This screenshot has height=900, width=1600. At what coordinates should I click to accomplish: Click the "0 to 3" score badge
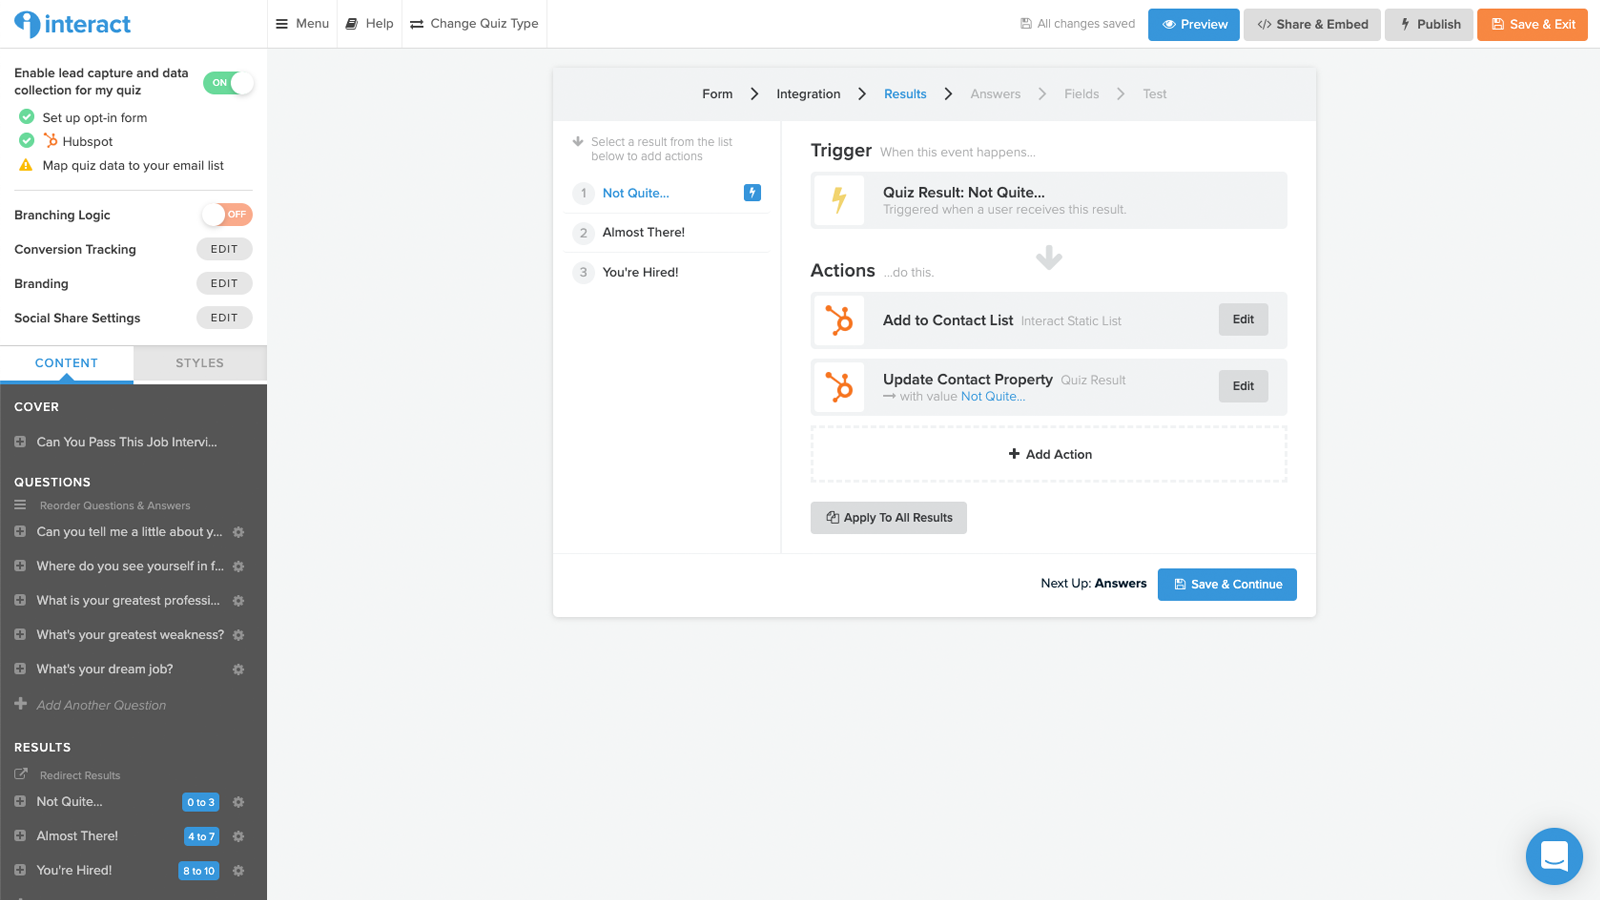click(x=200, y=801)
